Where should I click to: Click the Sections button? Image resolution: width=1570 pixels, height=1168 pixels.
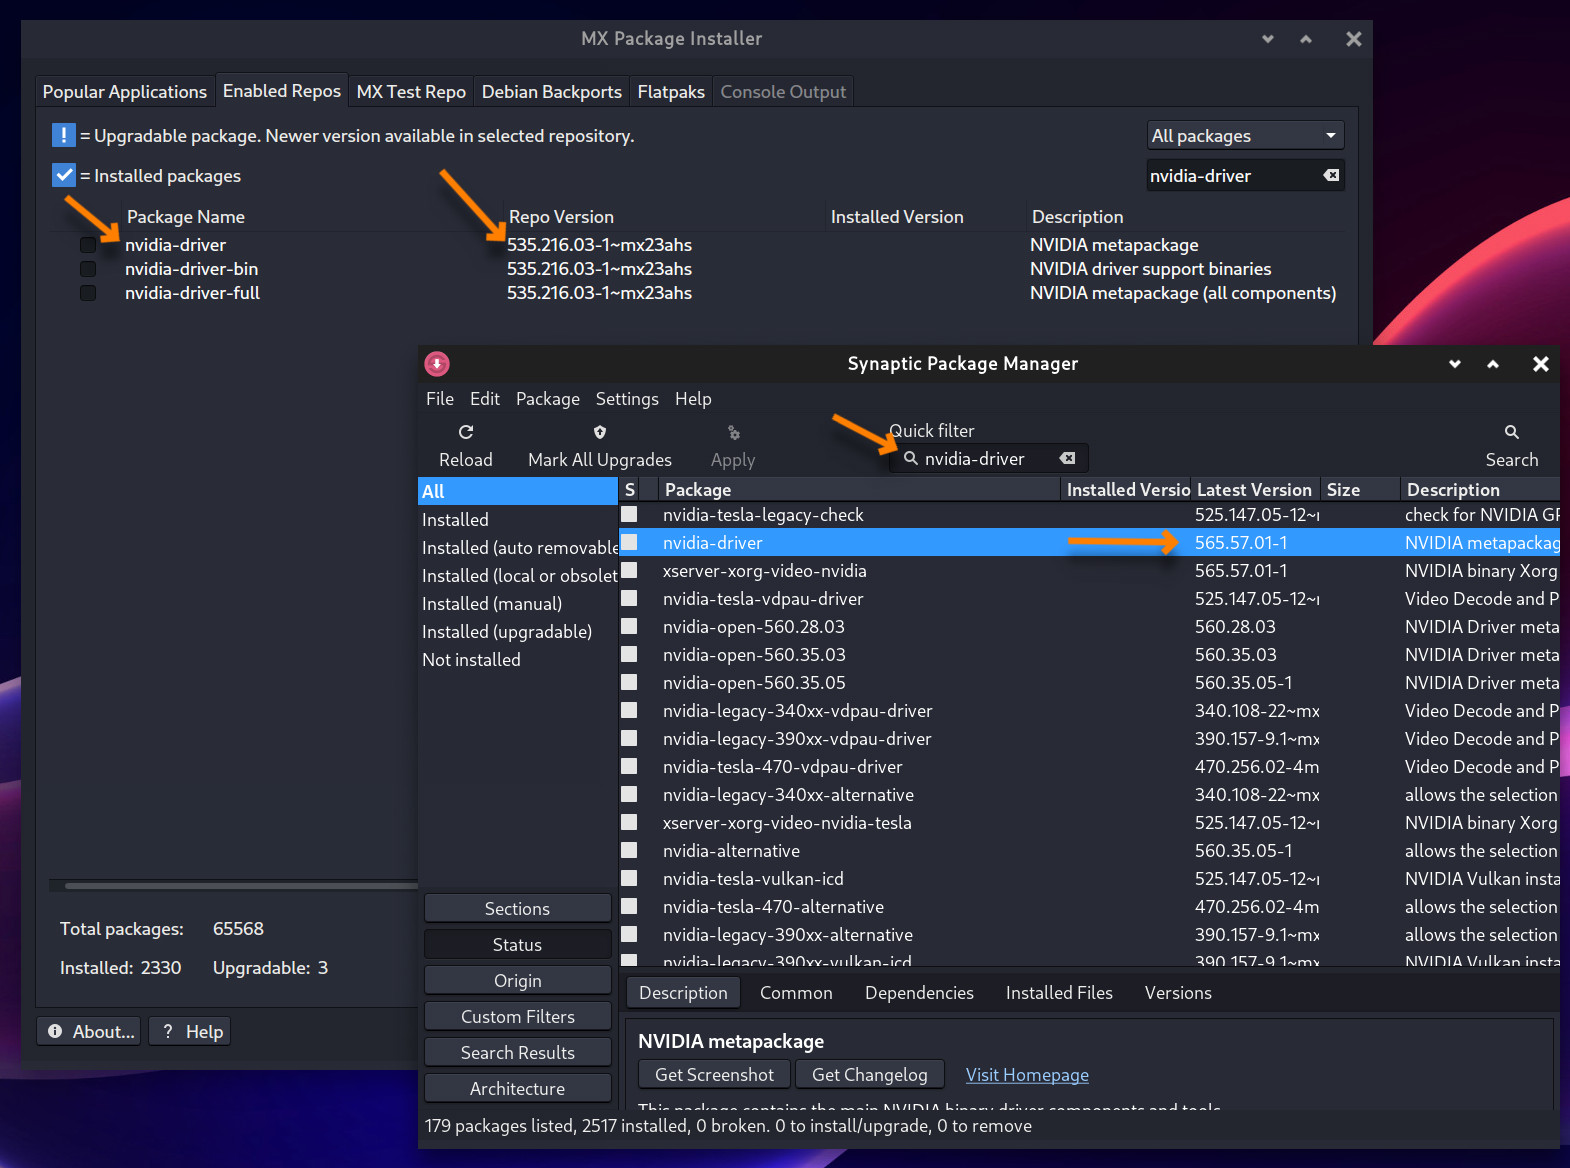point(517,908)
